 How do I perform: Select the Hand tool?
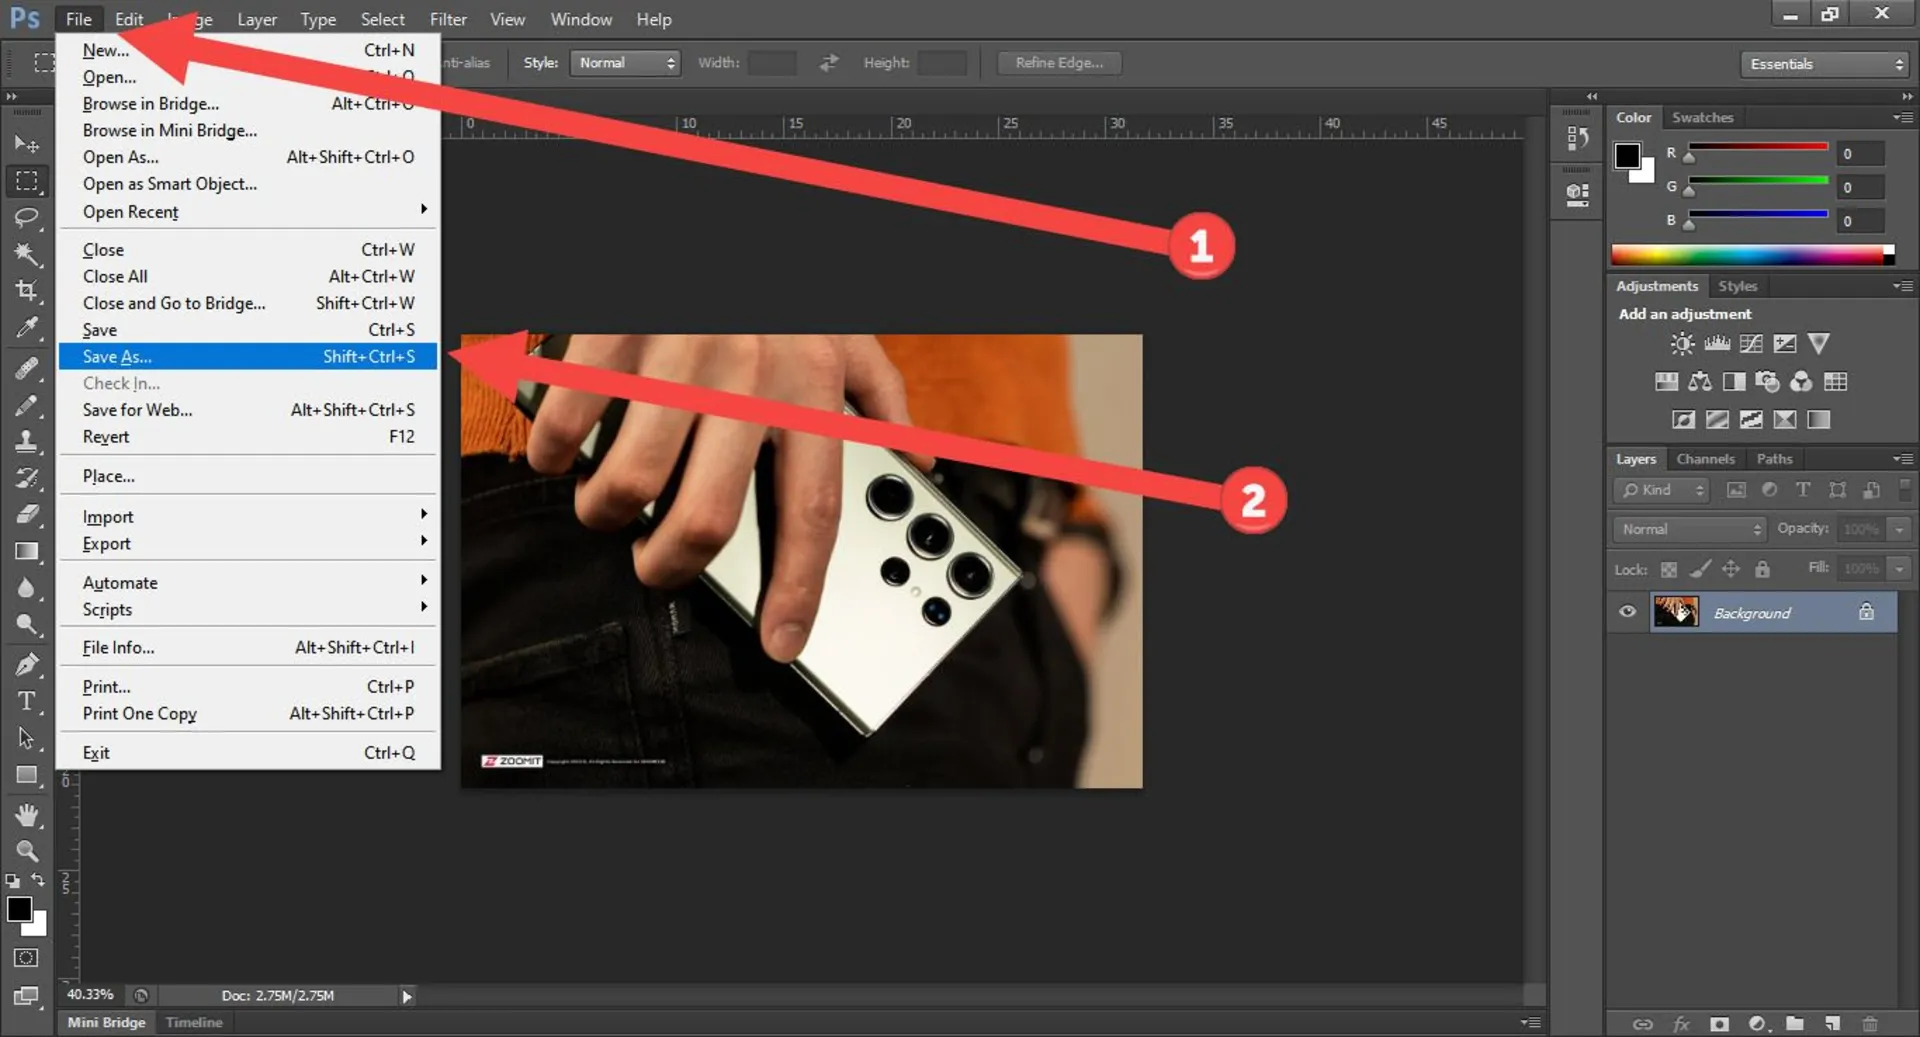coord(26,815)
